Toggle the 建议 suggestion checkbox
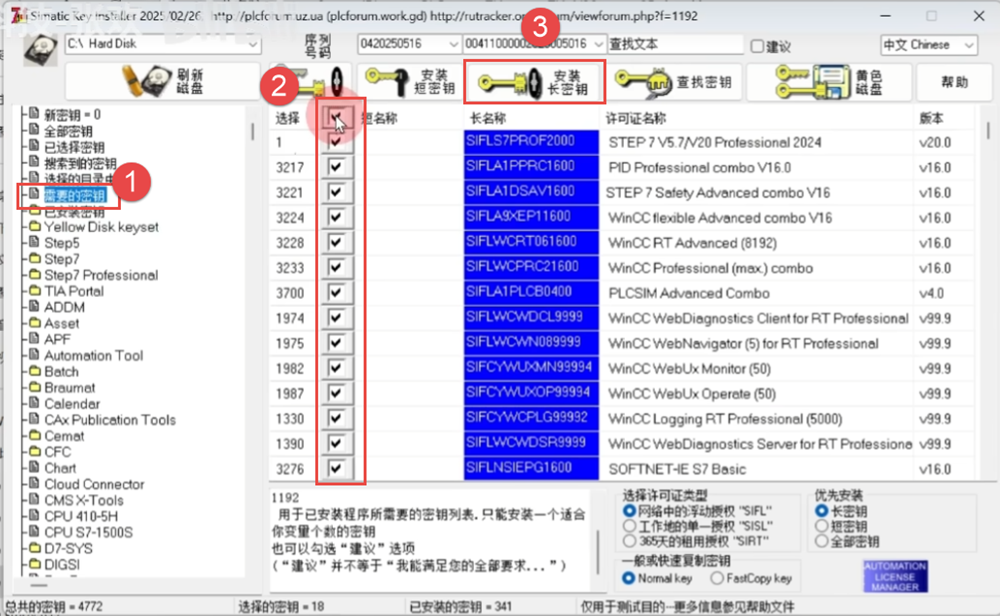 757,46
